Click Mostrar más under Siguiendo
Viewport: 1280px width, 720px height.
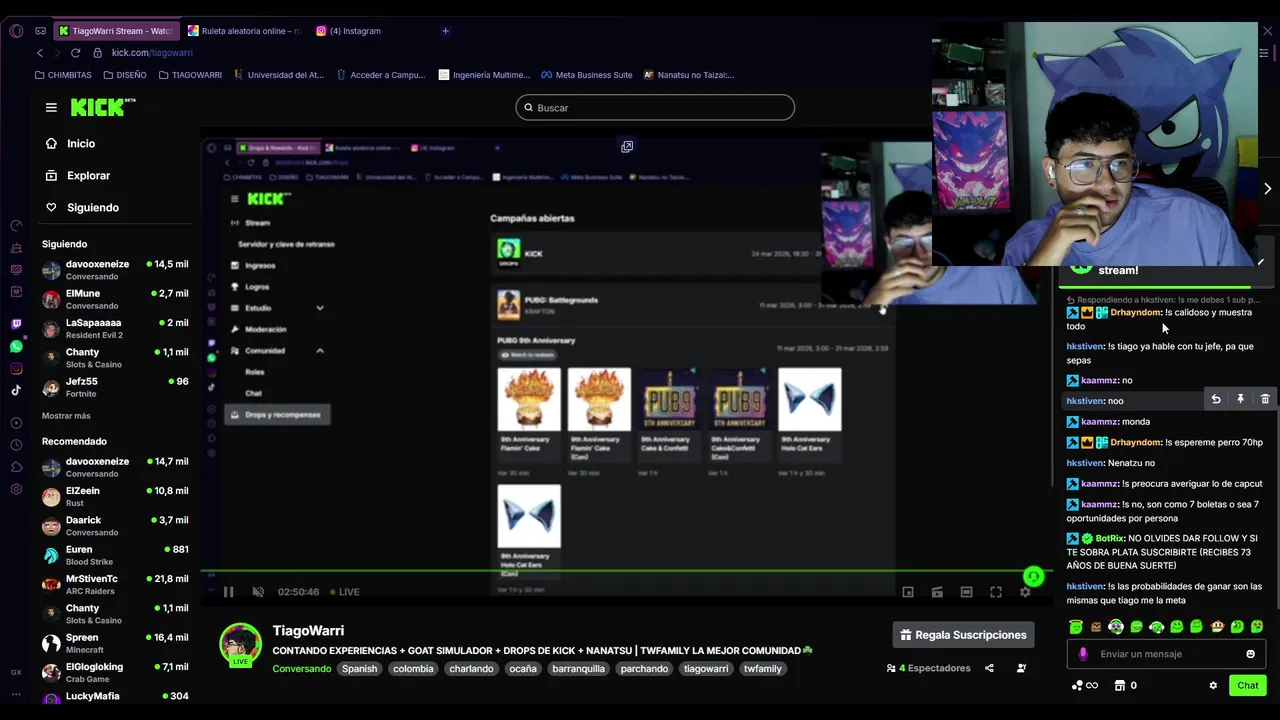coord(66,416)
